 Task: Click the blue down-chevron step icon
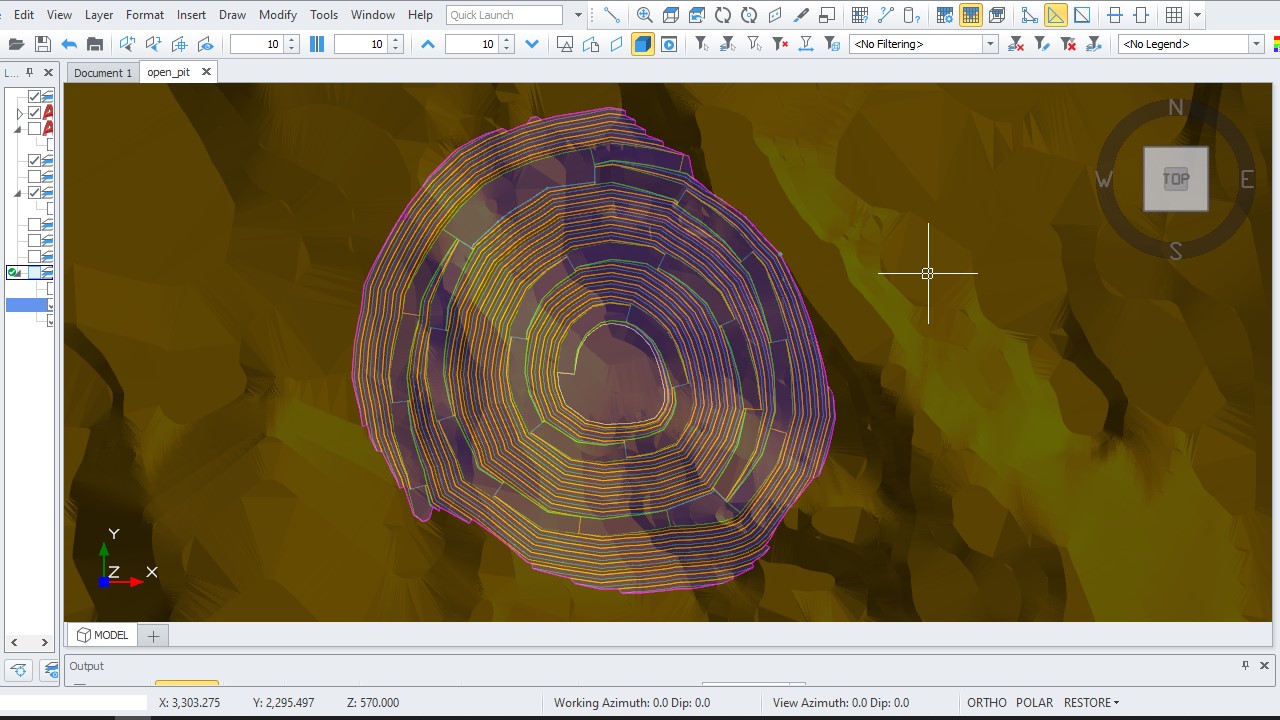click(532, 44)
